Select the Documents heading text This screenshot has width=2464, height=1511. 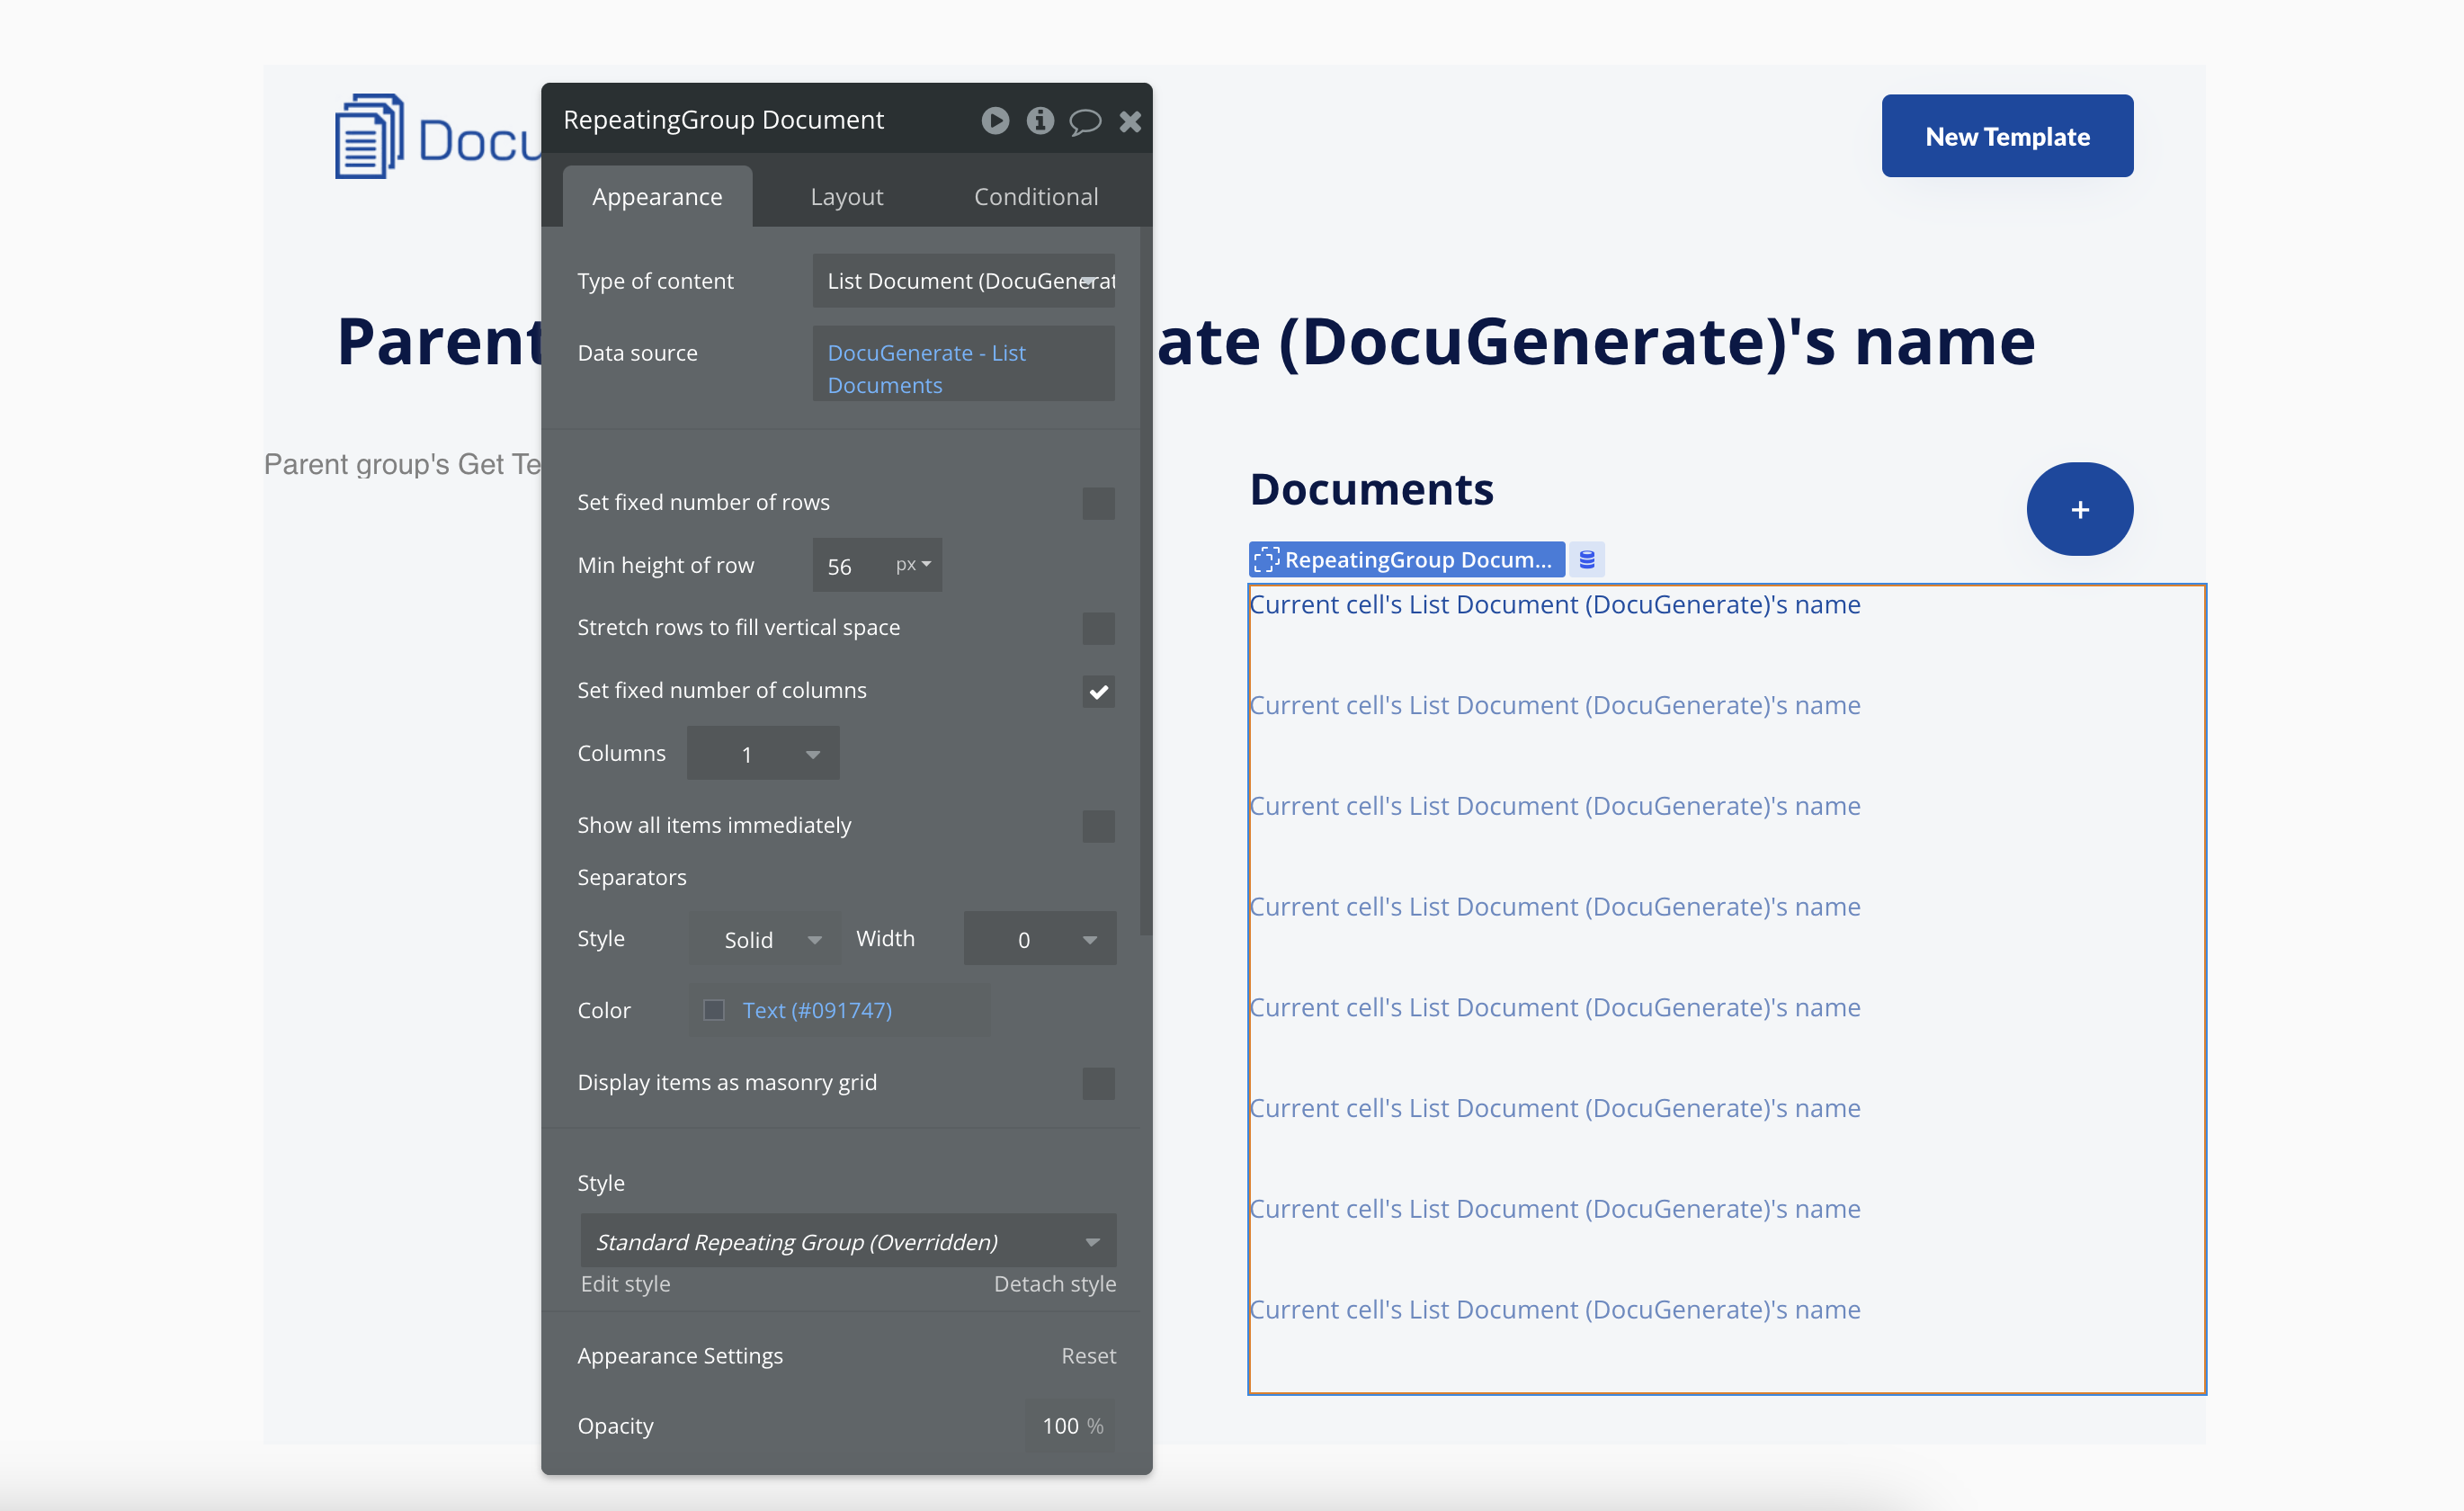click(x=1371, y=490)
